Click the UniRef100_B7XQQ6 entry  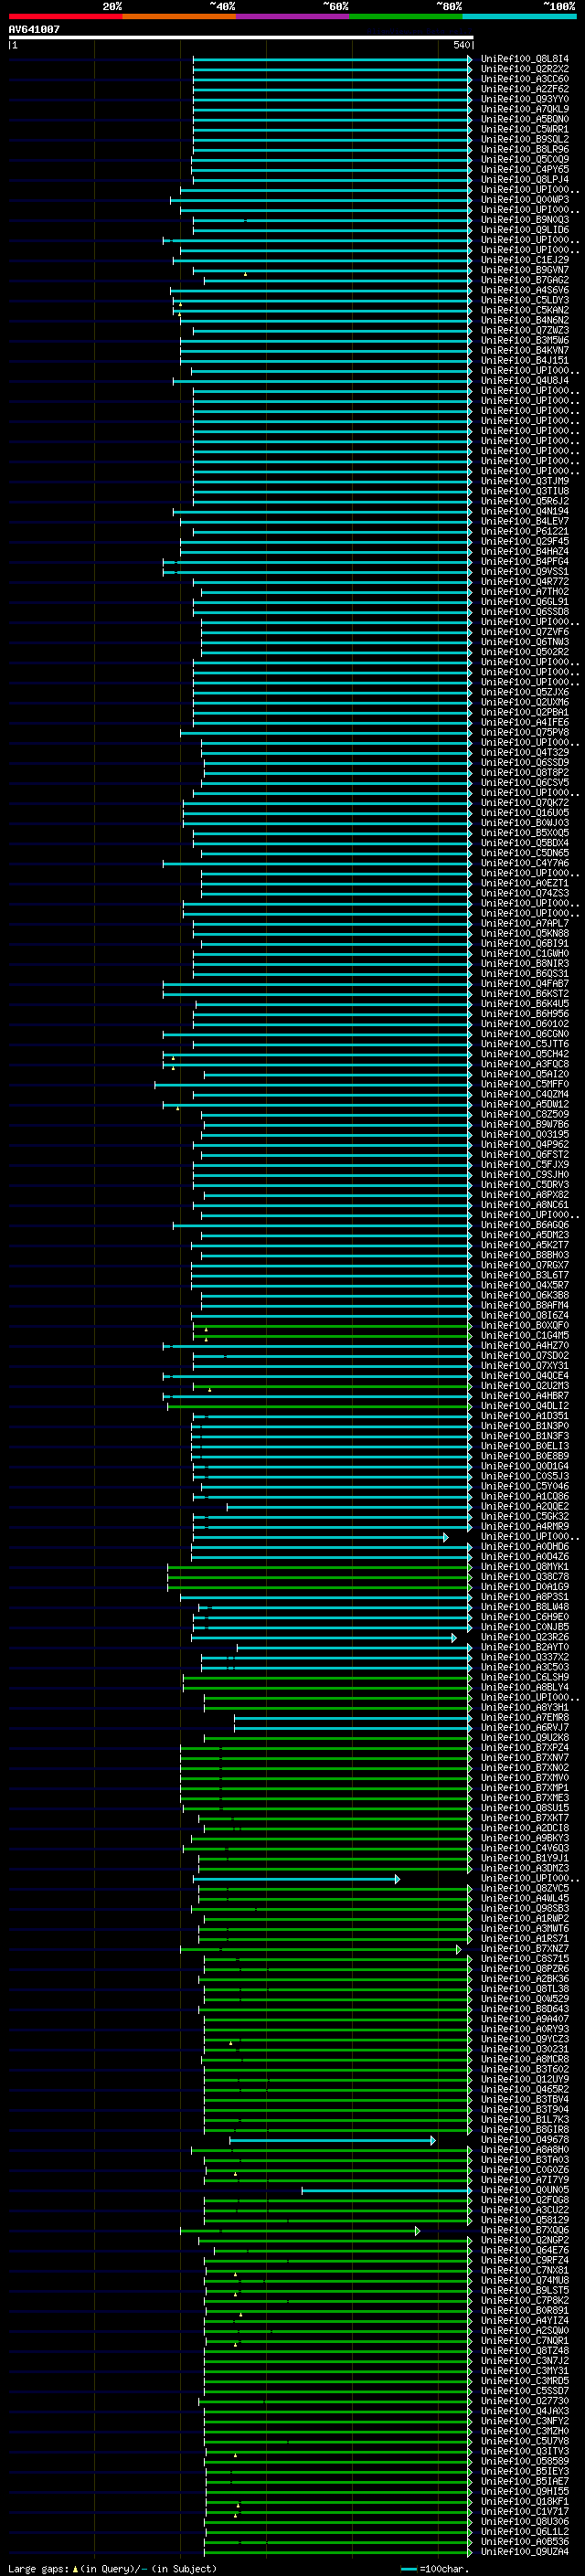524,2231
